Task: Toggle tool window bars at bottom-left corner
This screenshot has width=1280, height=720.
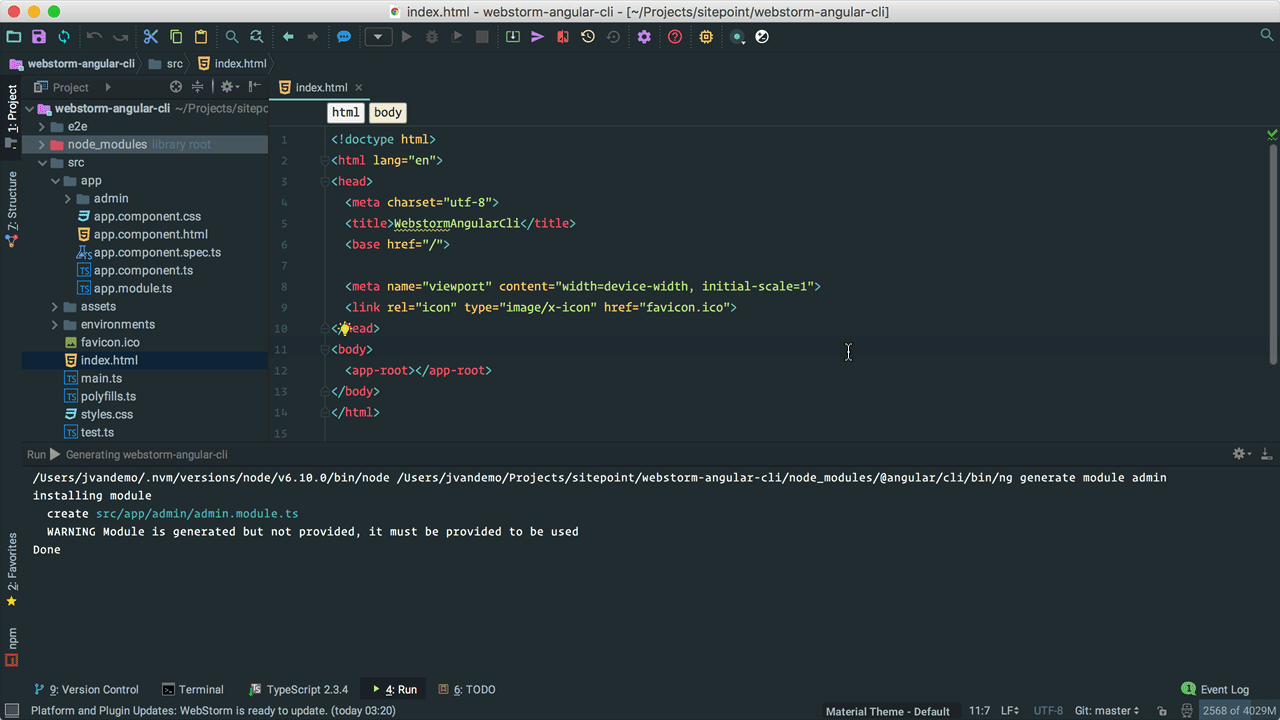Action: point(12,711)
